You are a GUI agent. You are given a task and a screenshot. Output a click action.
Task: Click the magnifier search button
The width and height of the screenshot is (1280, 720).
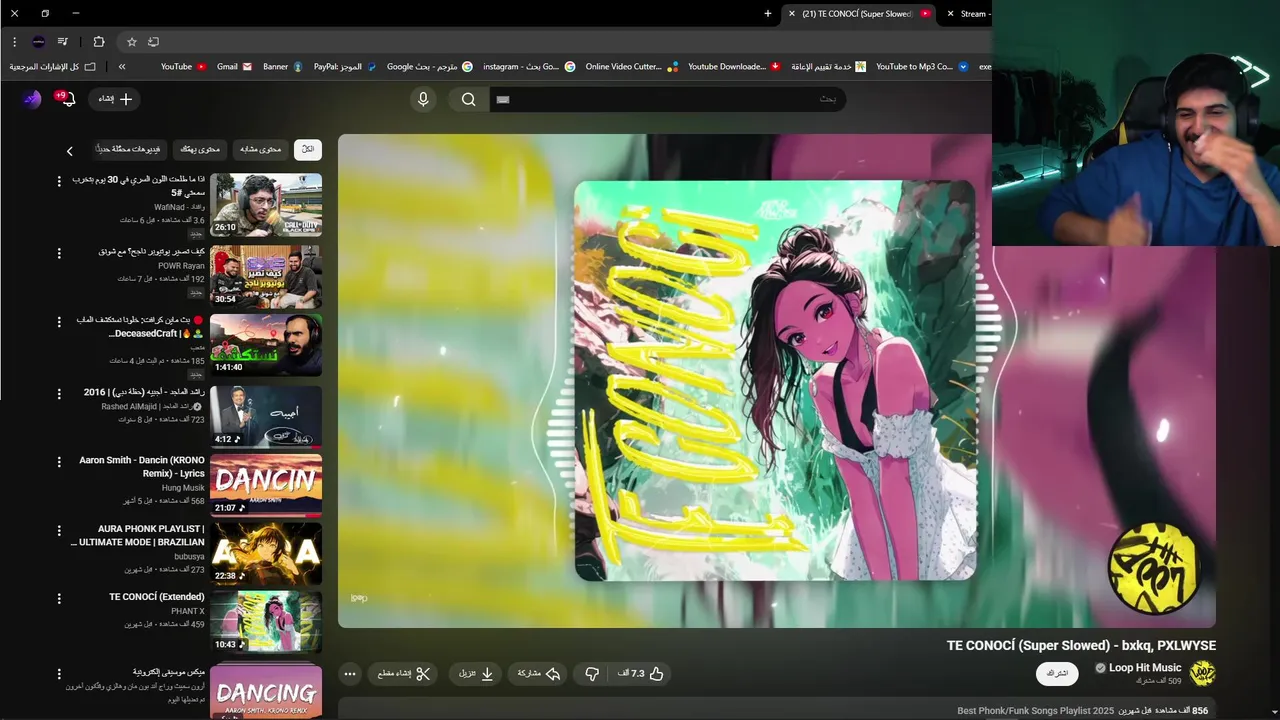click(468, 99)
